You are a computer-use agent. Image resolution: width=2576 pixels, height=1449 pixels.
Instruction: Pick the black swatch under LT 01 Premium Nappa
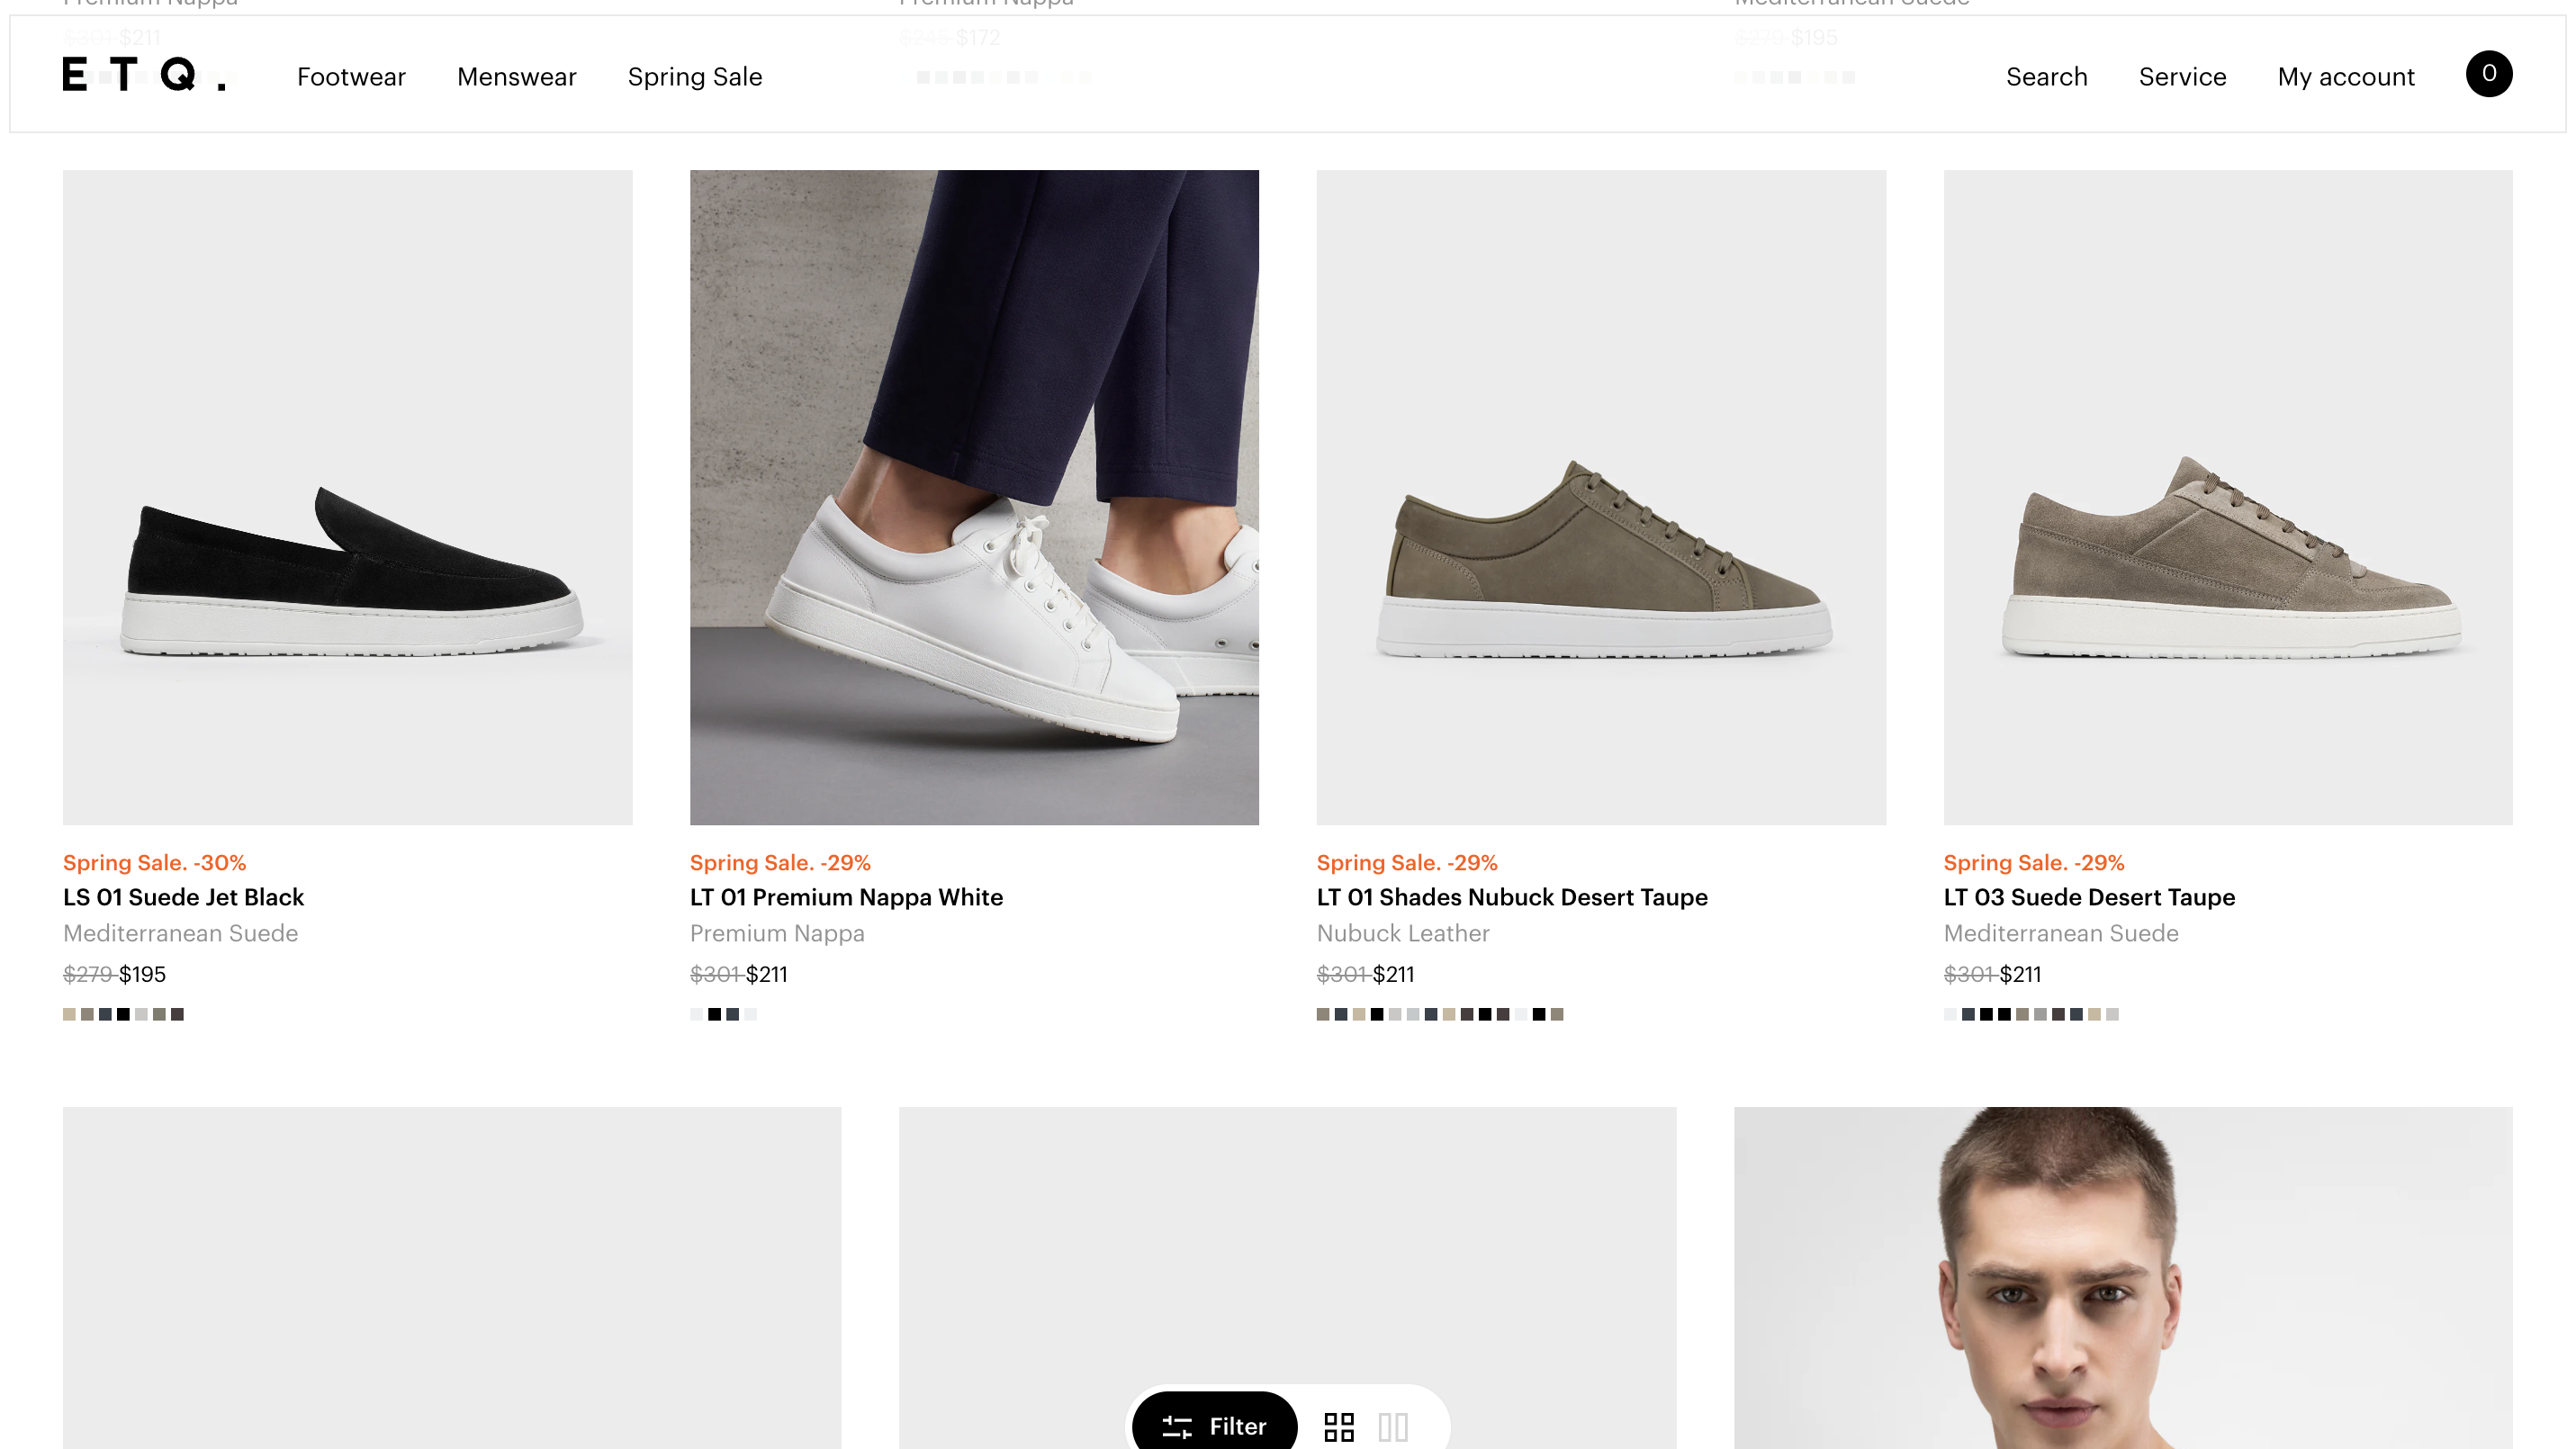pyautogui.click(x=714, y=1014)
